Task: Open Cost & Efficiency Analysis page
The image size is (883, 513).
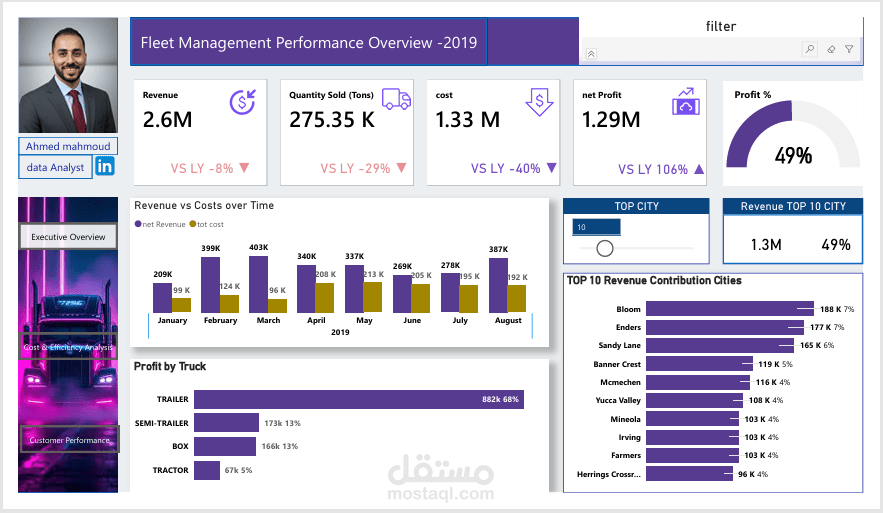Action: 68,347
